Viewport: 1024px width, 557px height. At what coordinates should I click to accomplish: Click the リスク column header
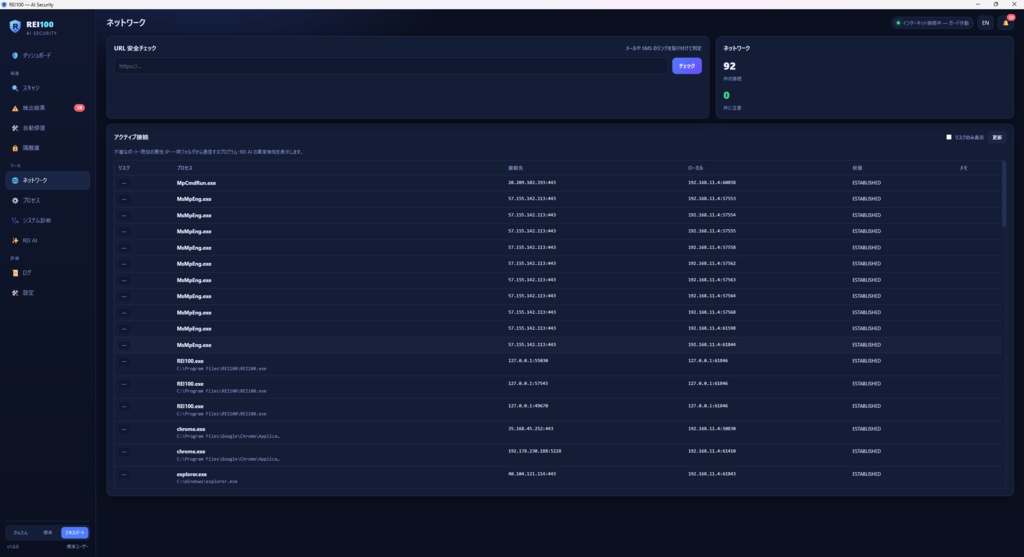[124, 168]
